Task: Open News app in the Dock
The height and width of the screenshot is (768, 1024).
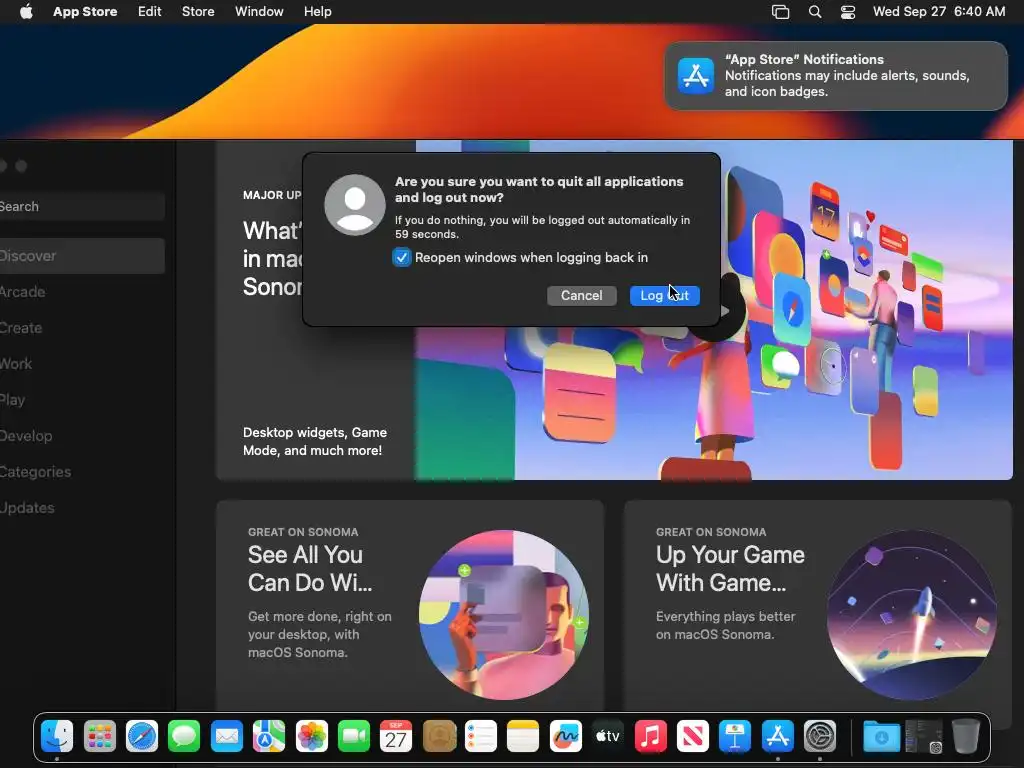Action: (x=693, y=737)
